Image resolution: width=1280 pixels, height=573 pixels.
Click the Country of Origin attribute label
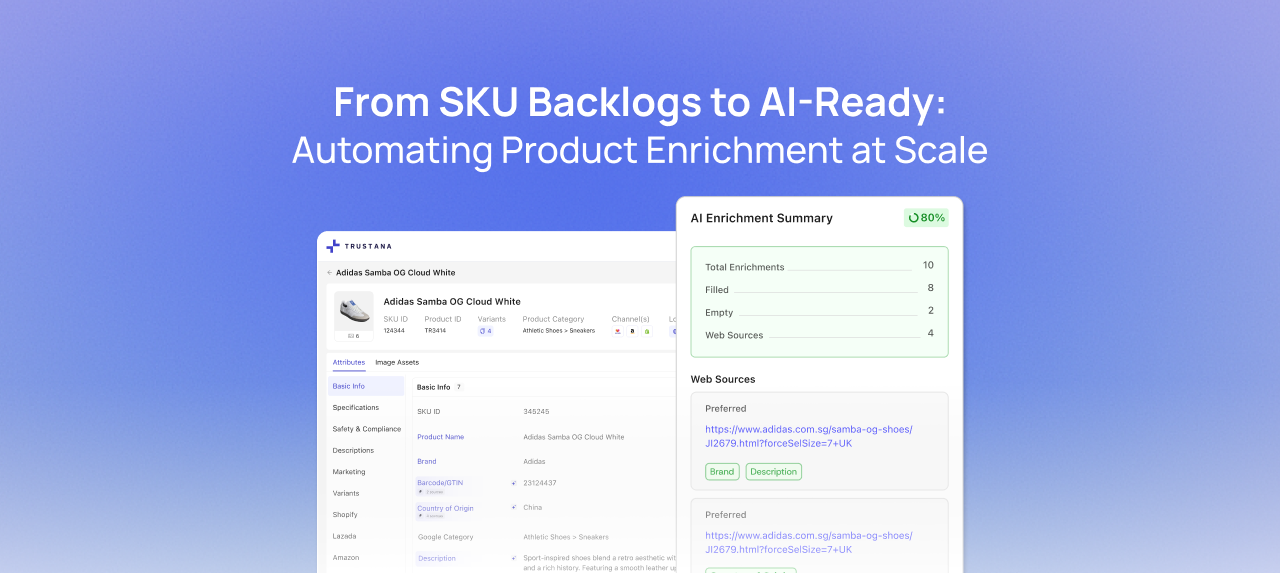pyautogui.click(x=445, y=508)
